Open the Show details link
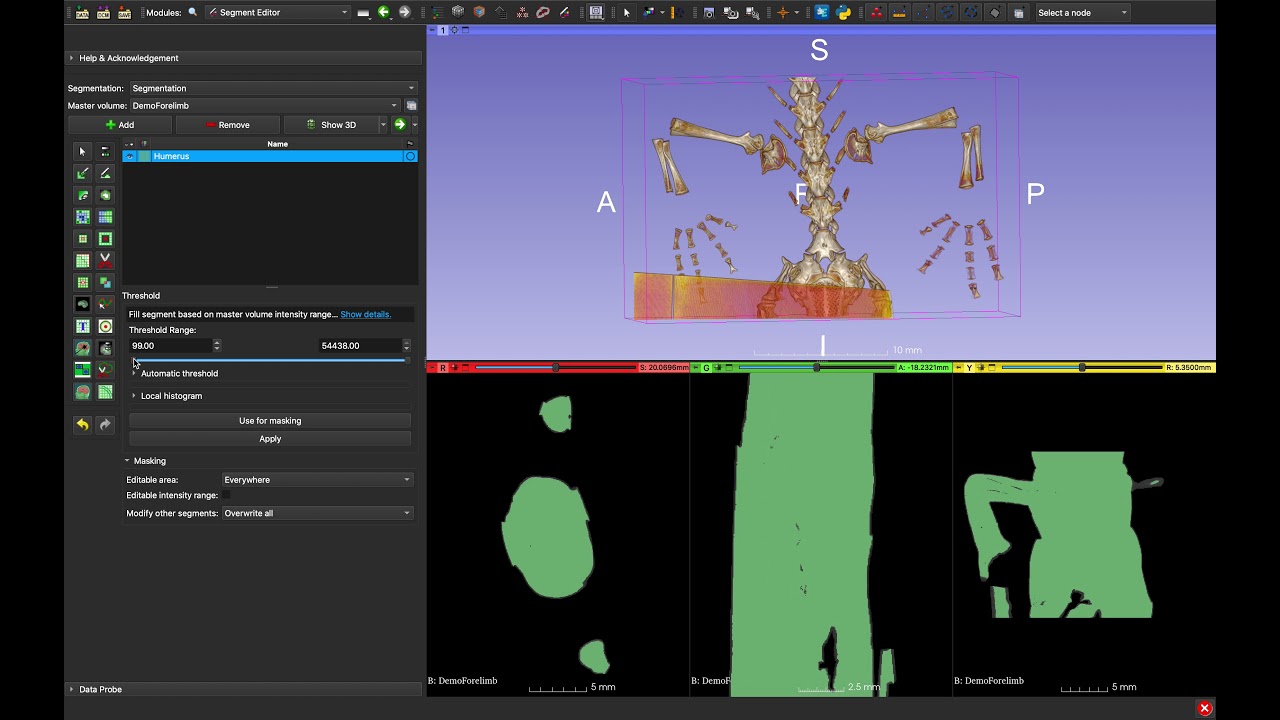This screenshot has width=1280, height=720. click(x=365, y=314)
